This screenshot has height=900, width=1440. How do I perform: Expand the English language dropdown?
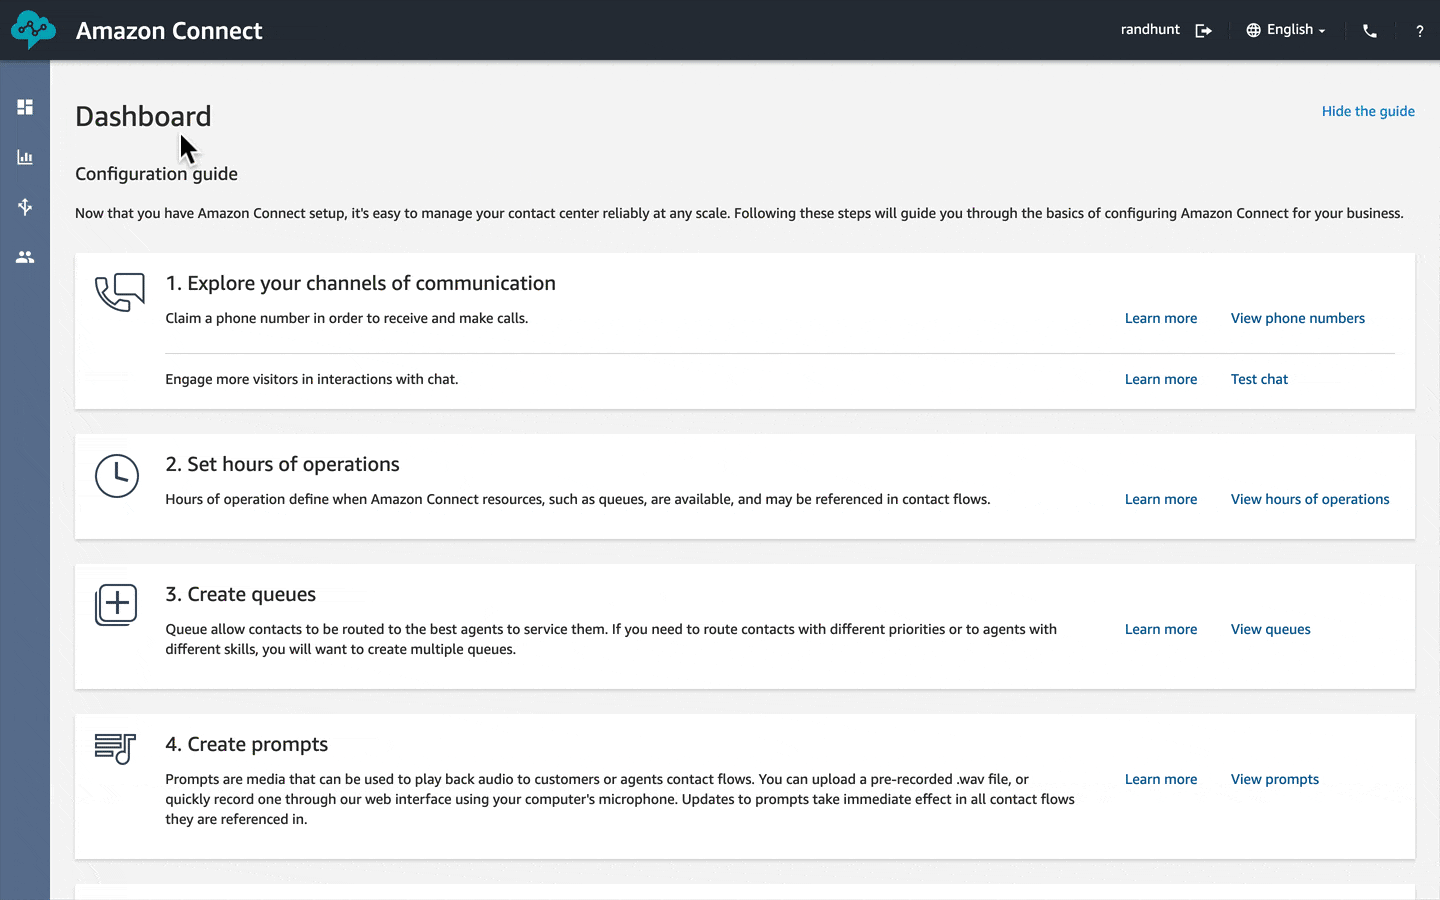click(x=1286, y=30)
